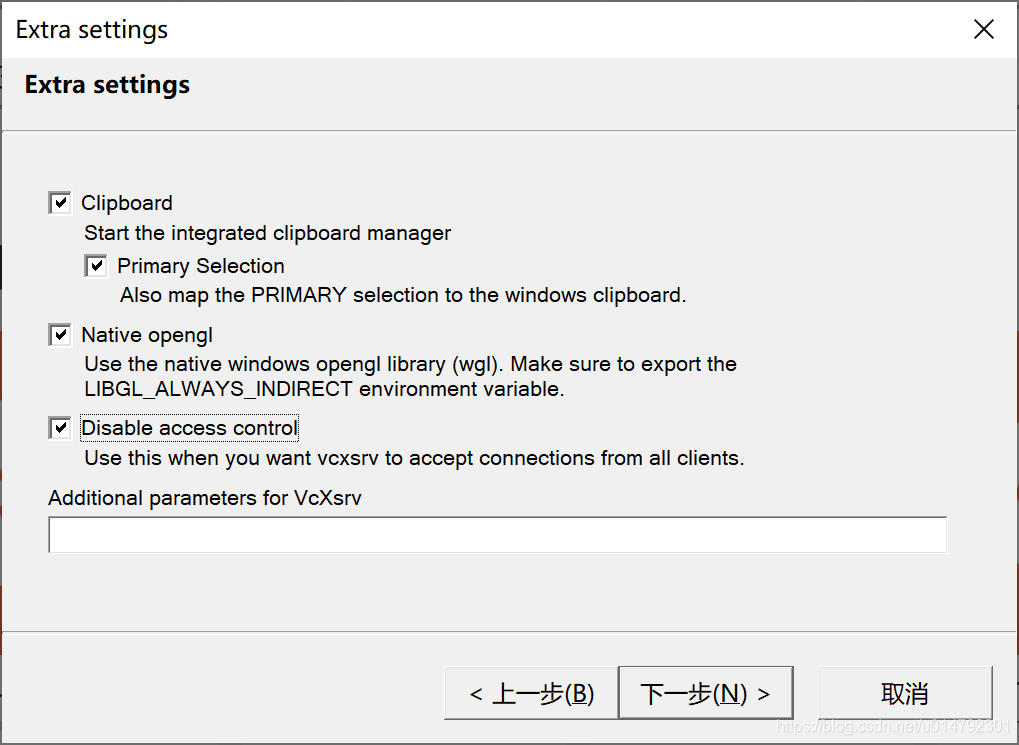Disable the Native opengl checkbox
This screenshot has height=745, width=1019.
pyautogui.click(x=60, y=335)
